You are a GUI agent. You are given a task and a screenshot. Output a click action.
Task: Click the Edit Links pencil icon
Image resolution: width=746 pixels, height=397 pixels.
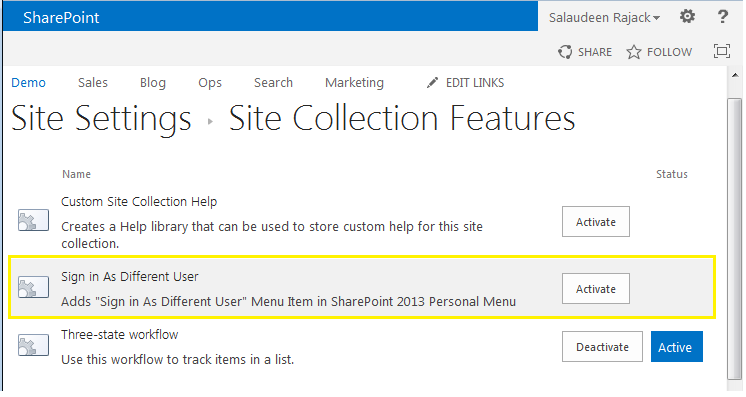click(x=432, y=83)
